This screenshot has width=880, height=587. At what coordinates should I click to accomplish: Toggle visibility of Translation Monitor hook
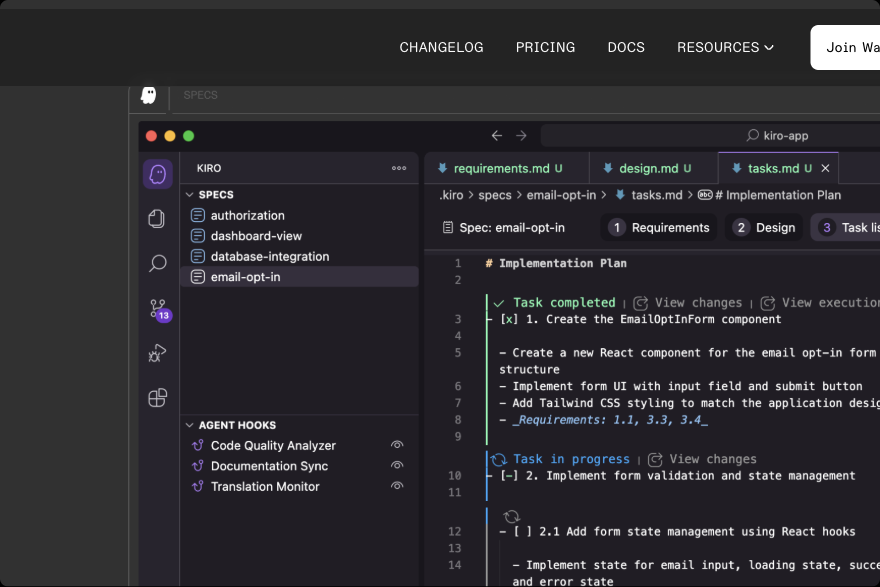(397, 486)
